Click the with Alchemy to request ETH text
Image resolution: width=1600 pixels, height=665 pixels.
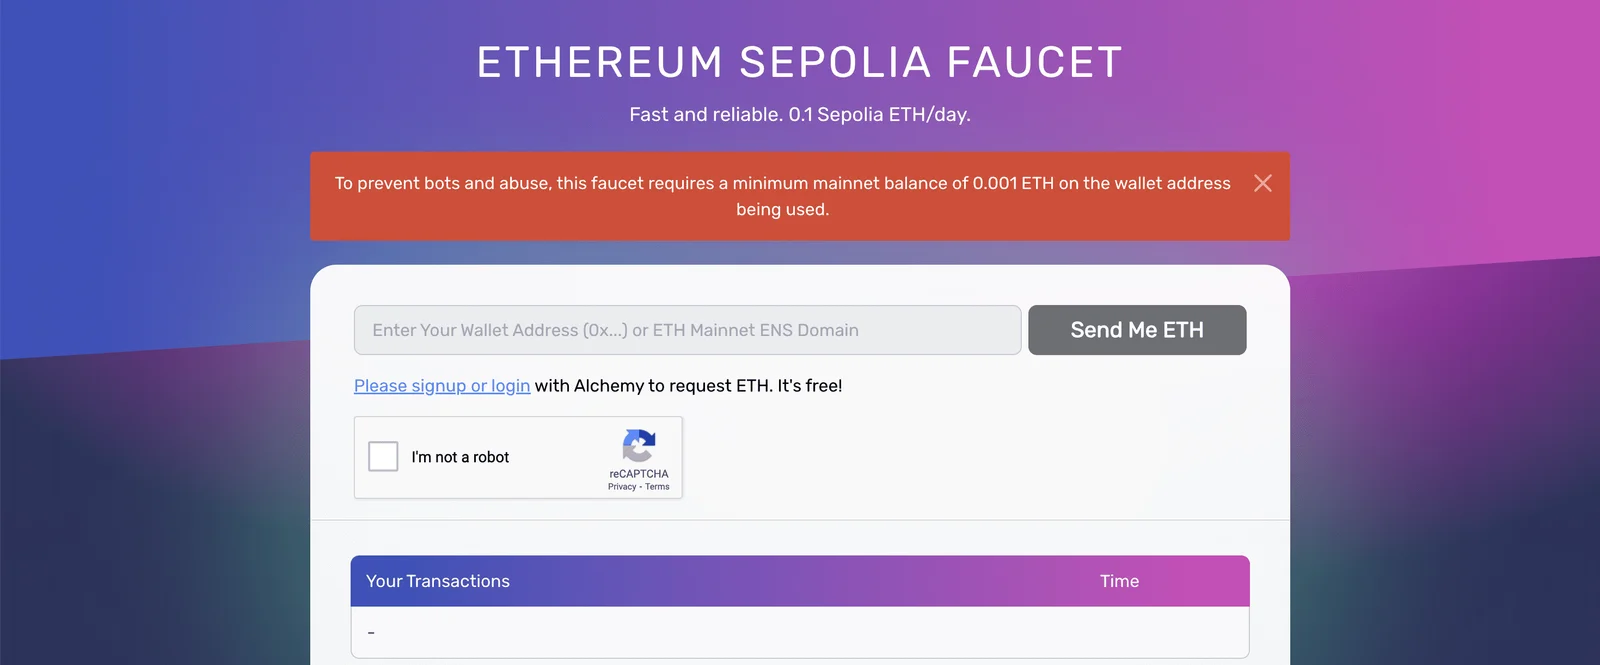click(653, 386)
